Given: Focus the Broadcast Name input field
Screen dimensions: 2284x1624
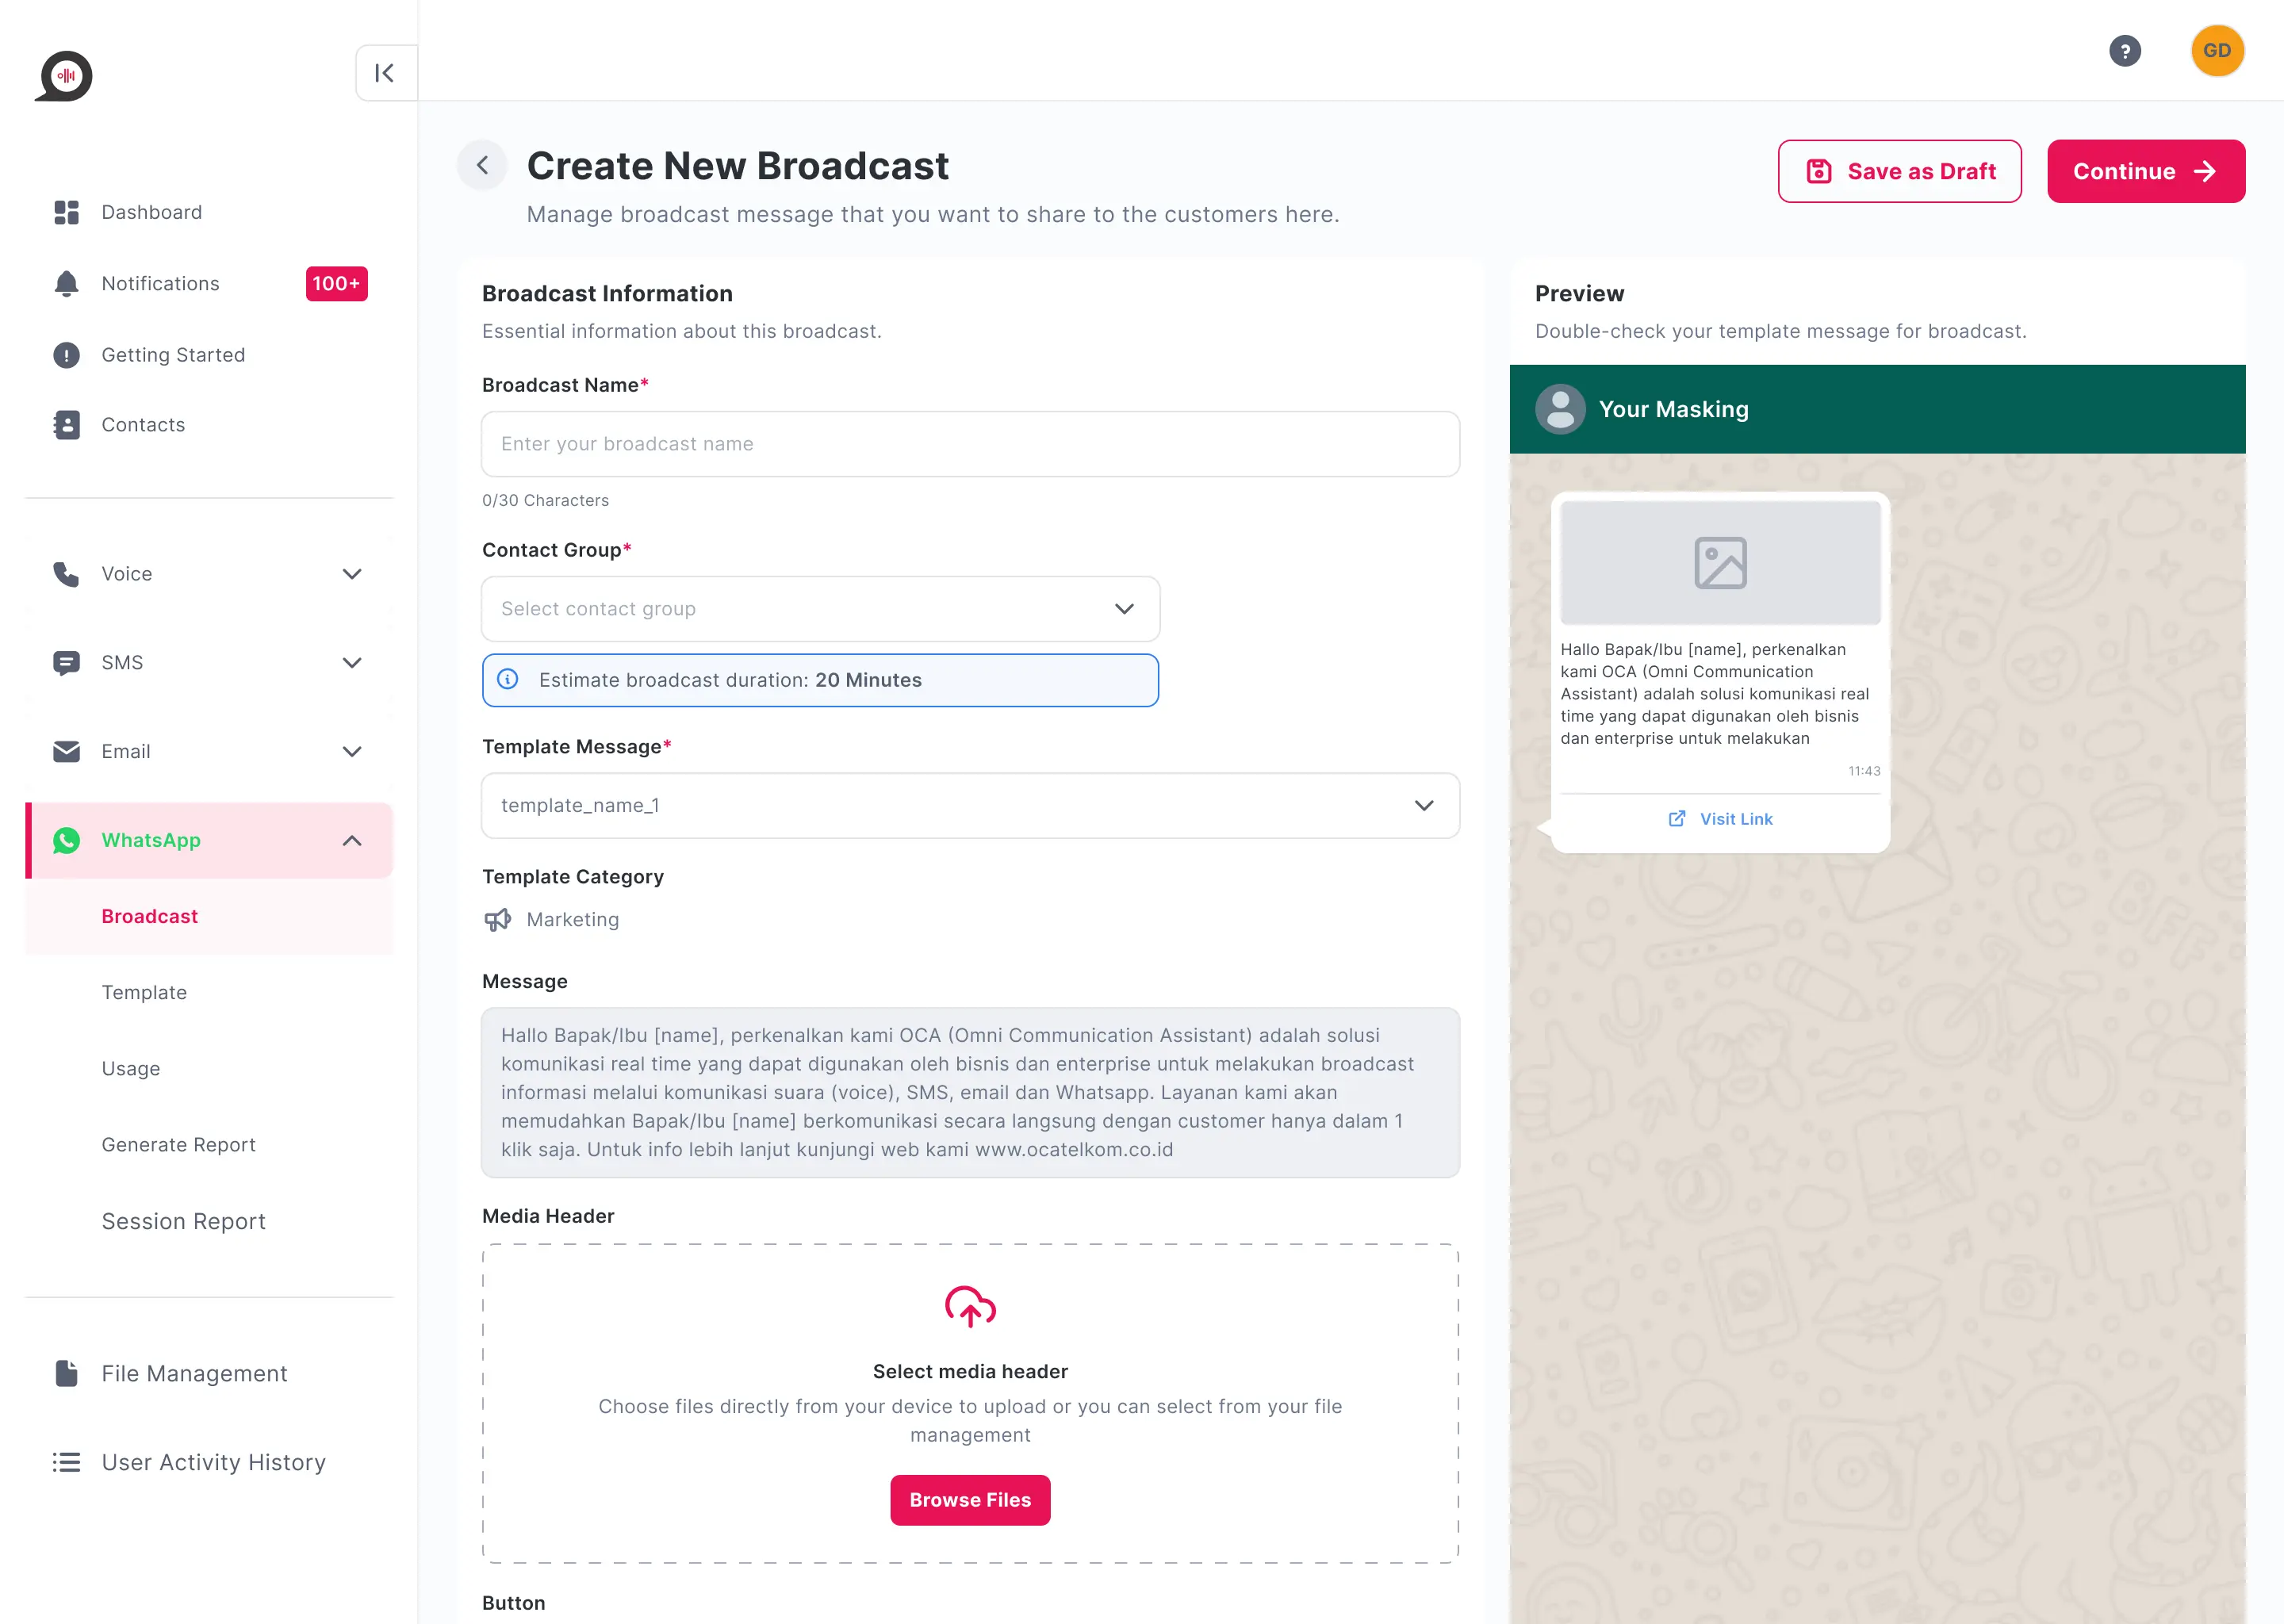Looking at the screenshot, I should click(970, 444).
